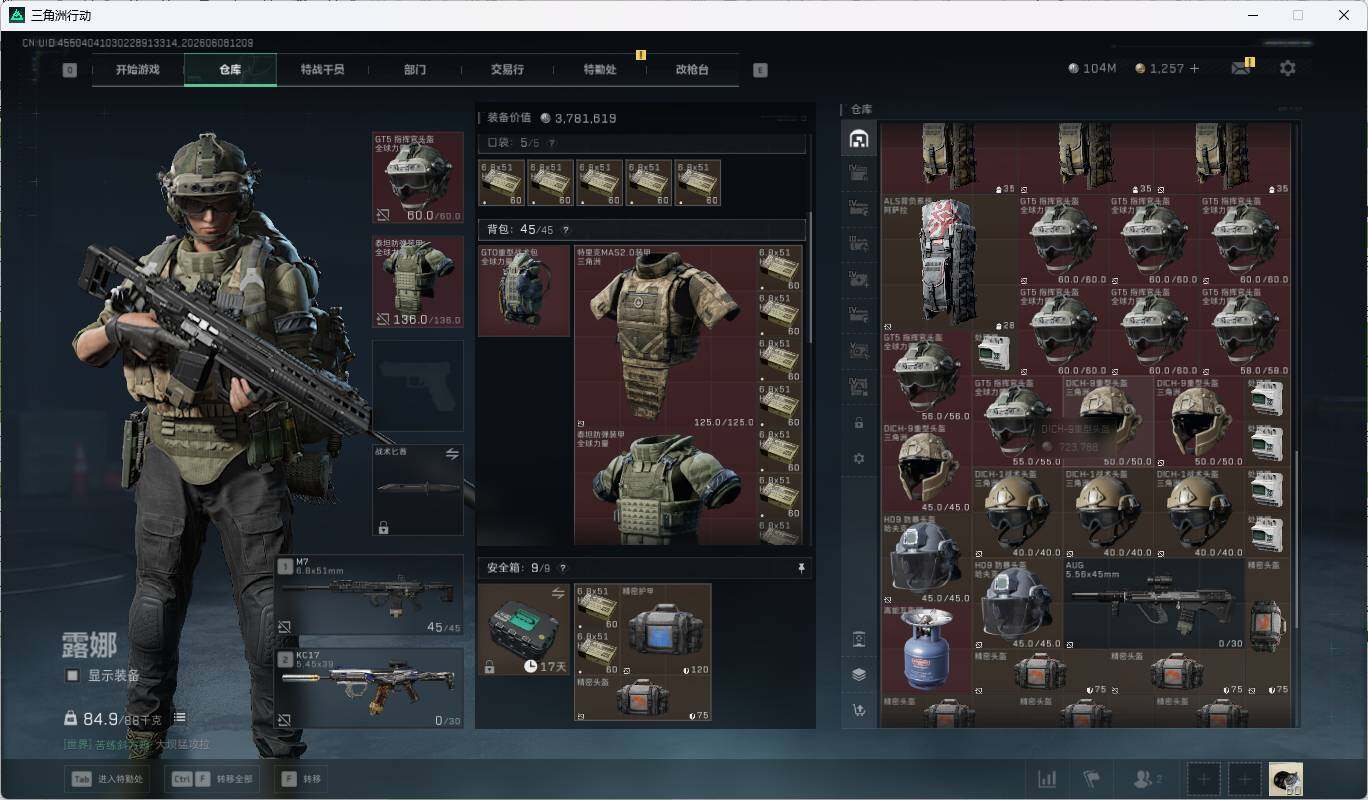Click the help icon next to 安全箱

[562, 568]
